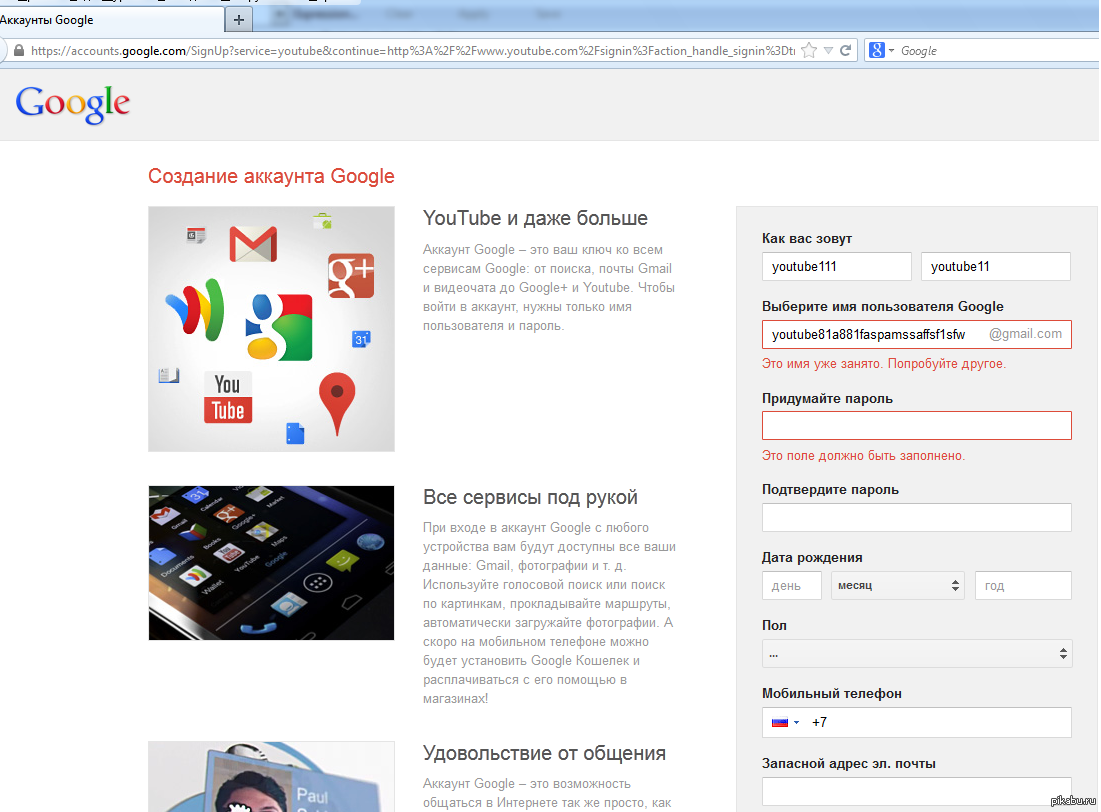Viewport: 1101px width, 812px height.
Task: Open the search engine selector in the search bar
Action: (881, 50)
